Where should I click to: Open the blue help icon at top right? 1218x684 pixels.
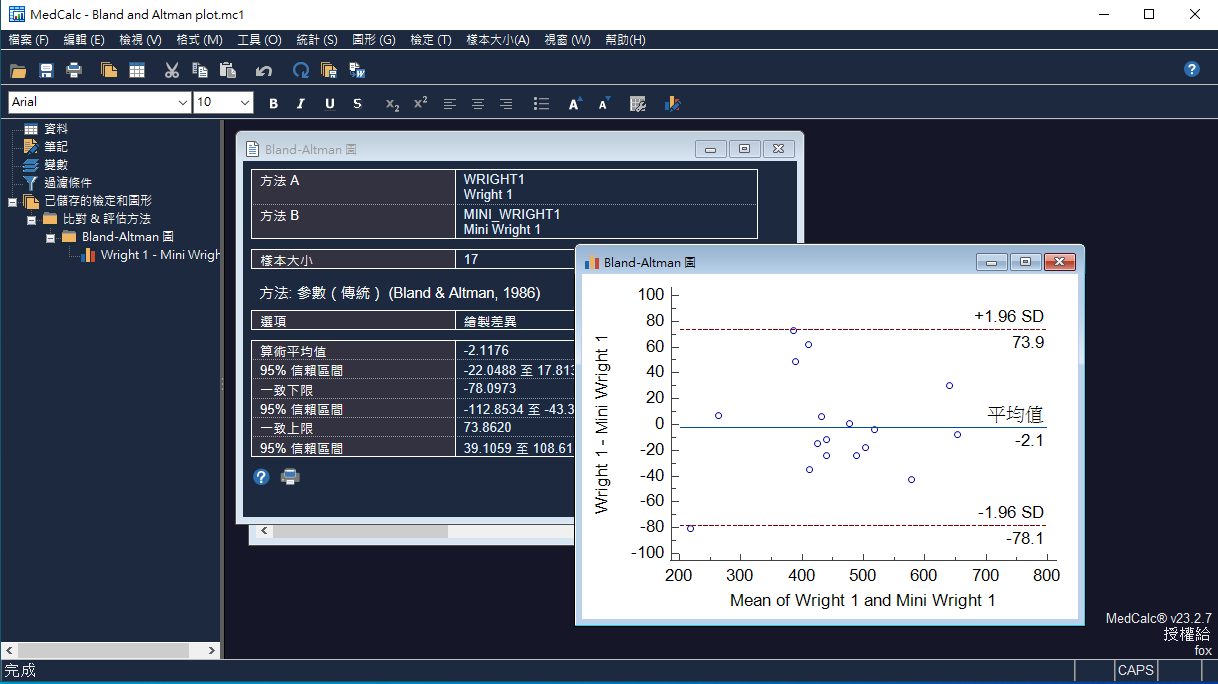coord(1192,69)
